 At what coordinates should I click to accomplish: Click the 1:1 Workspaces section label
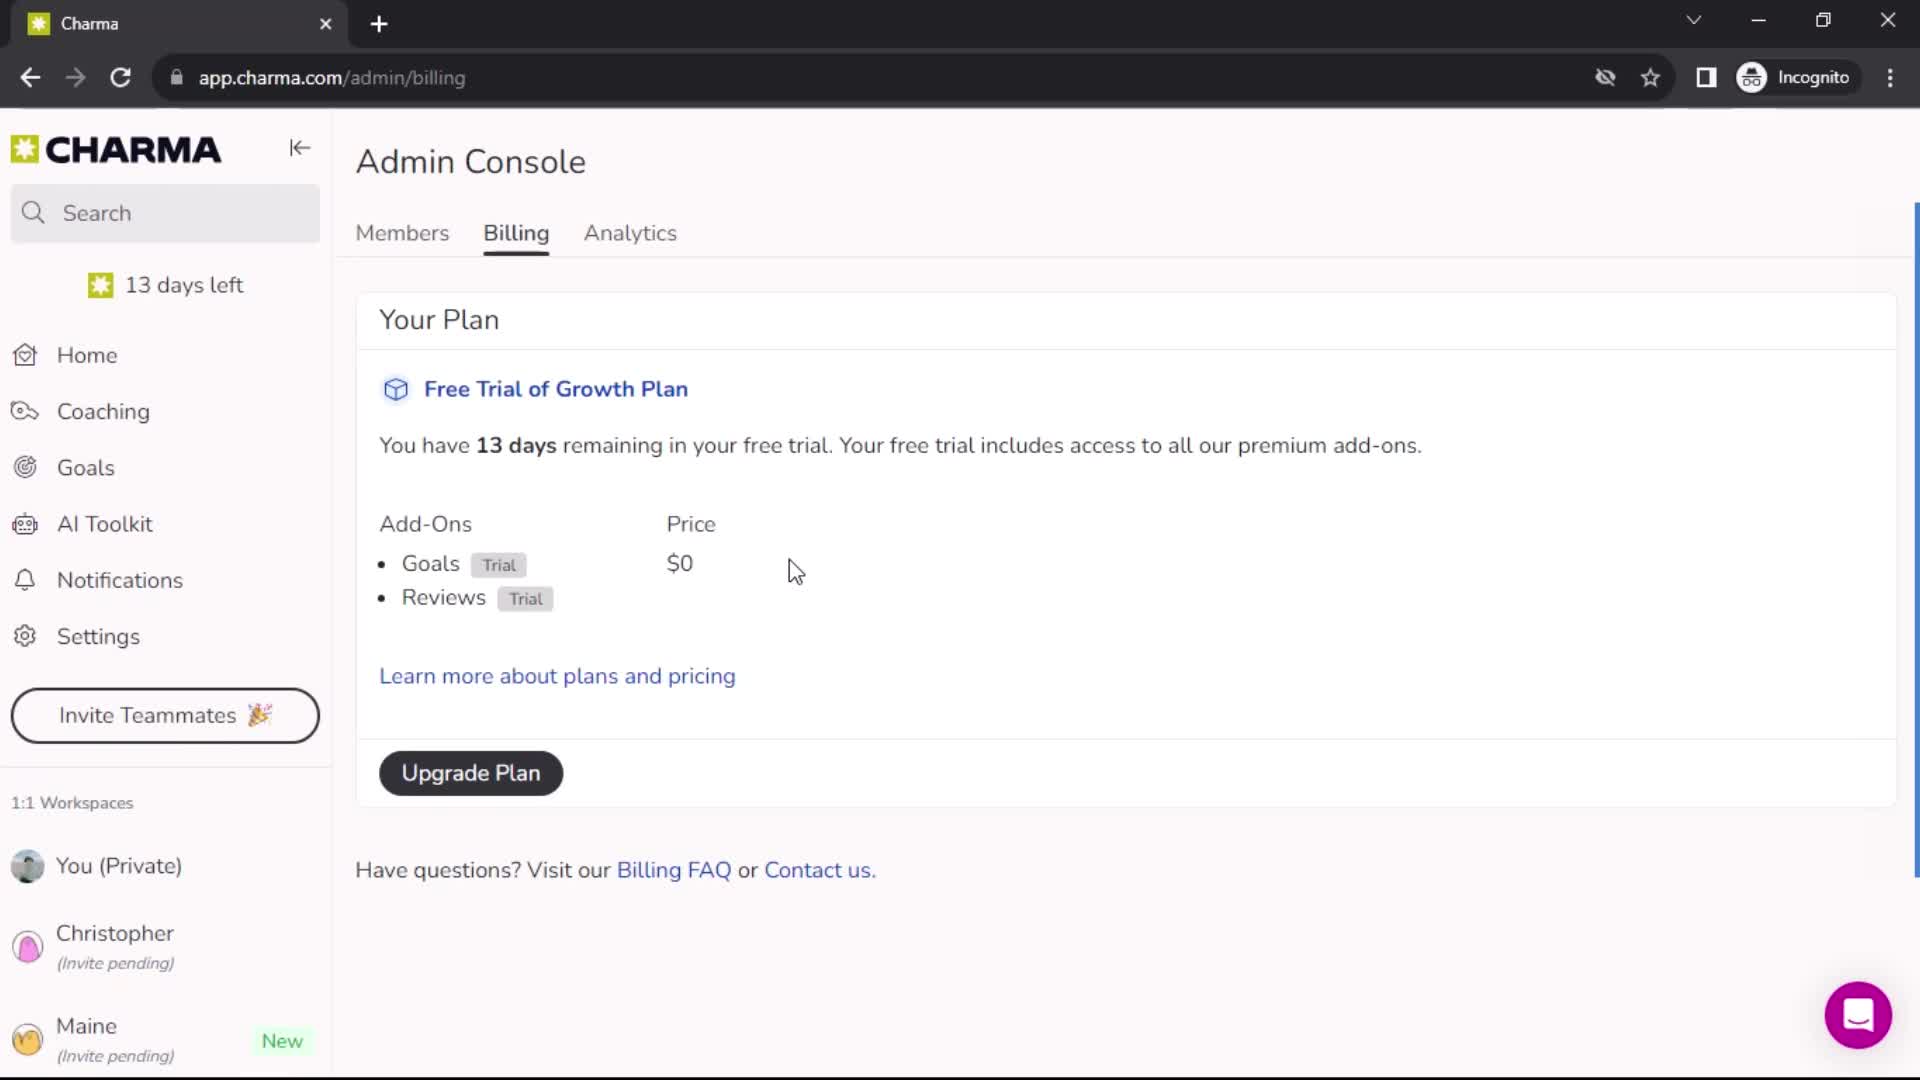72,803
